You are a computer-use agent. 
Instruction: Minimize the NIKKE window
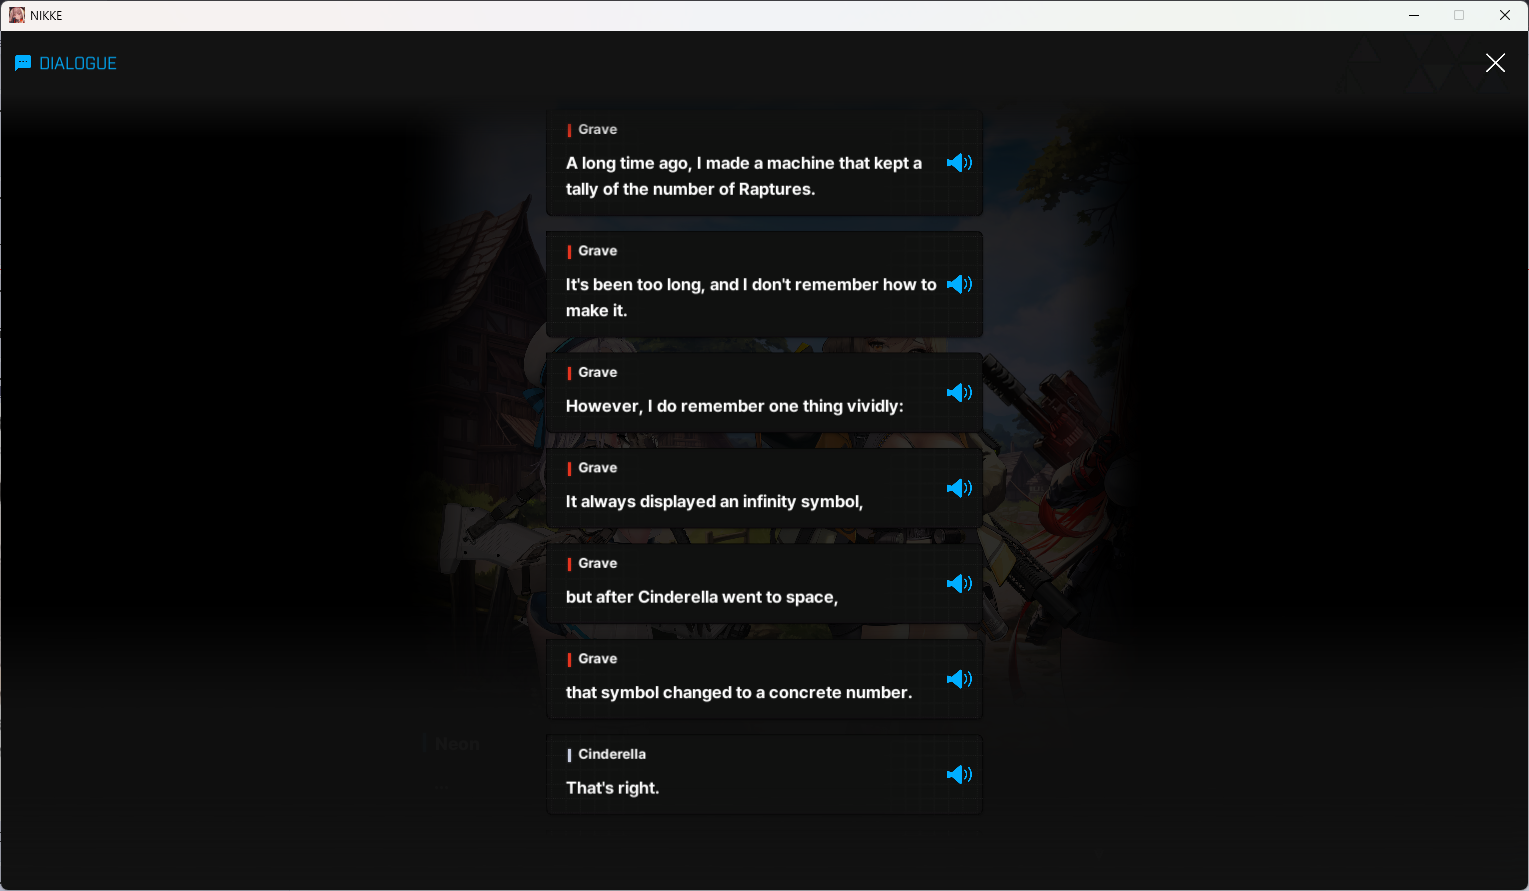click(1414, 15)
